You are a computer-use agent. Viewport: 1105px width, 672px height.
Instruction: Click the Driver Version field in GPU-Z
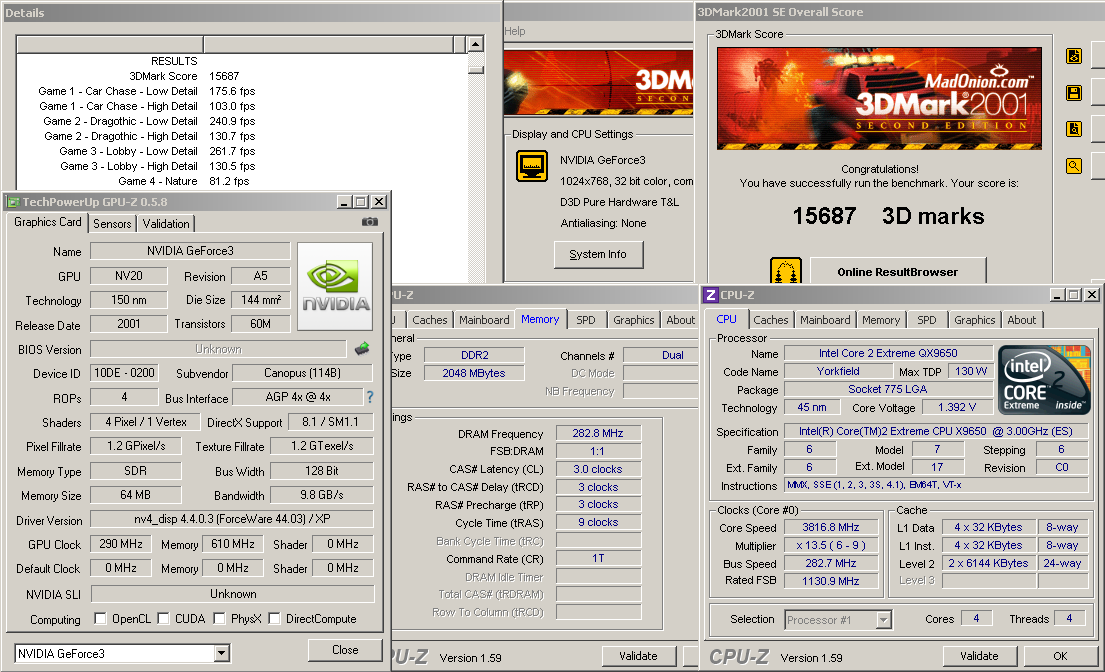pyautogui.click(x=232, y=519)
